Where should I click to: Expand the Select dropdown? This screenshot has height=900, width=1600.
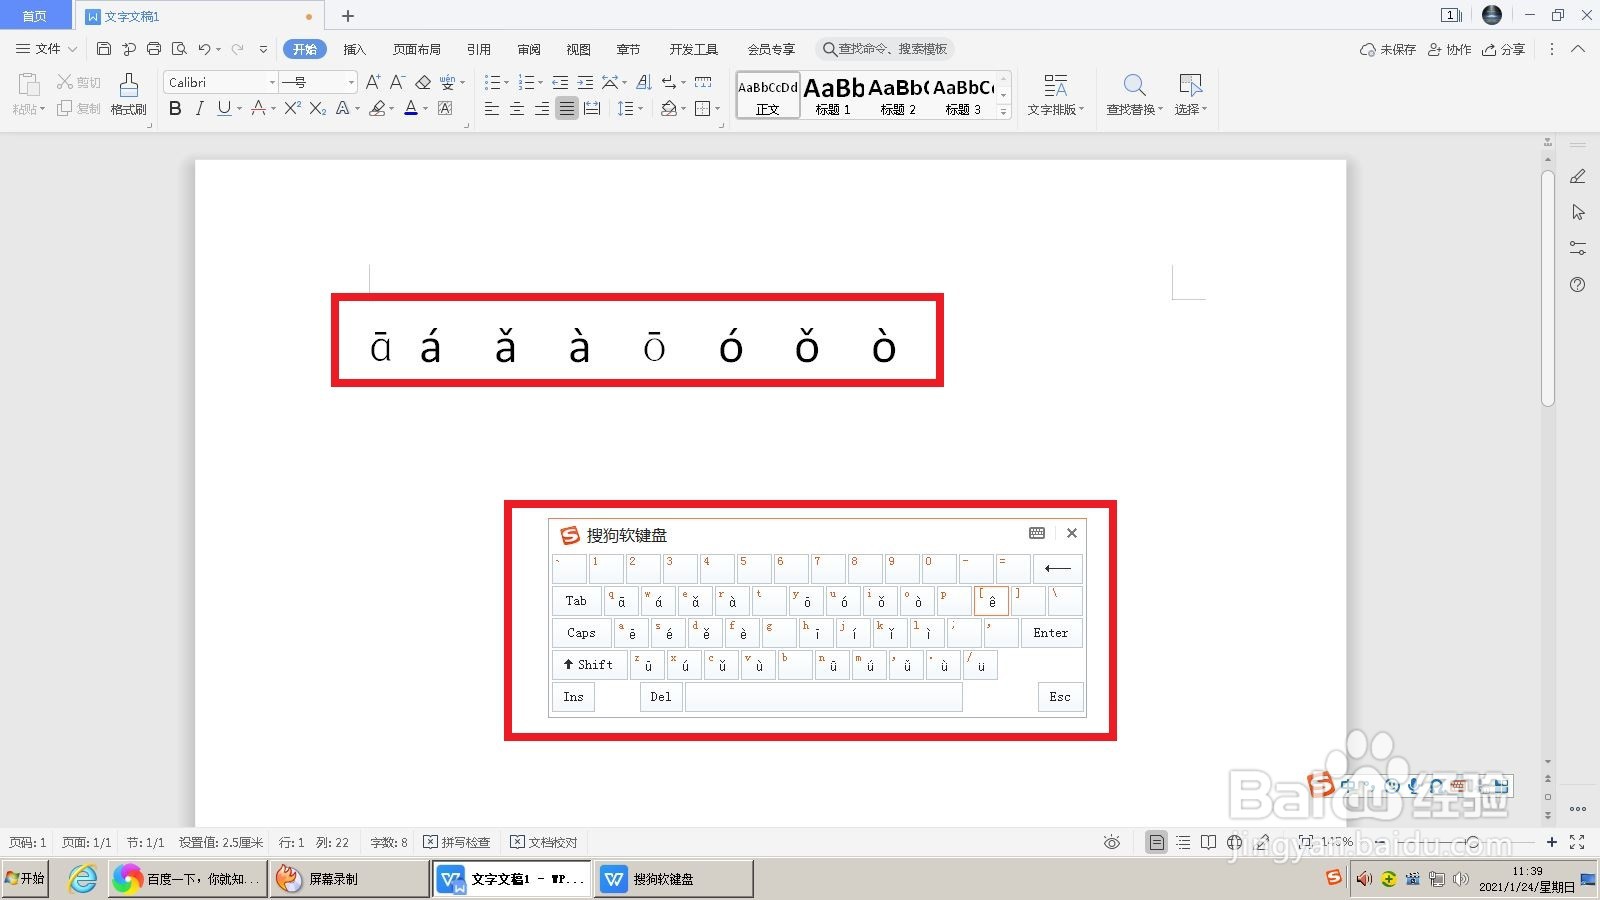click(1190, 109)
